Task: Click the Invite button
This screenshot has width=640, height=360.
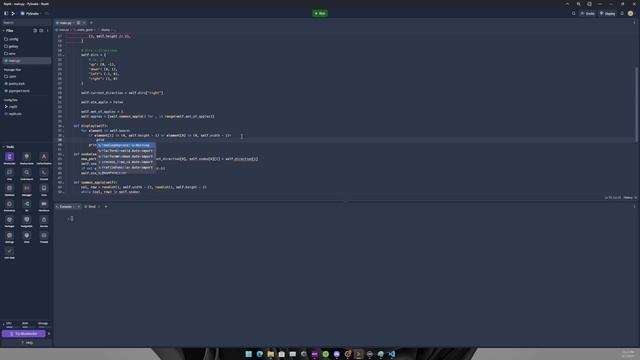Action: pyautogui.click(x=588, y=13)
